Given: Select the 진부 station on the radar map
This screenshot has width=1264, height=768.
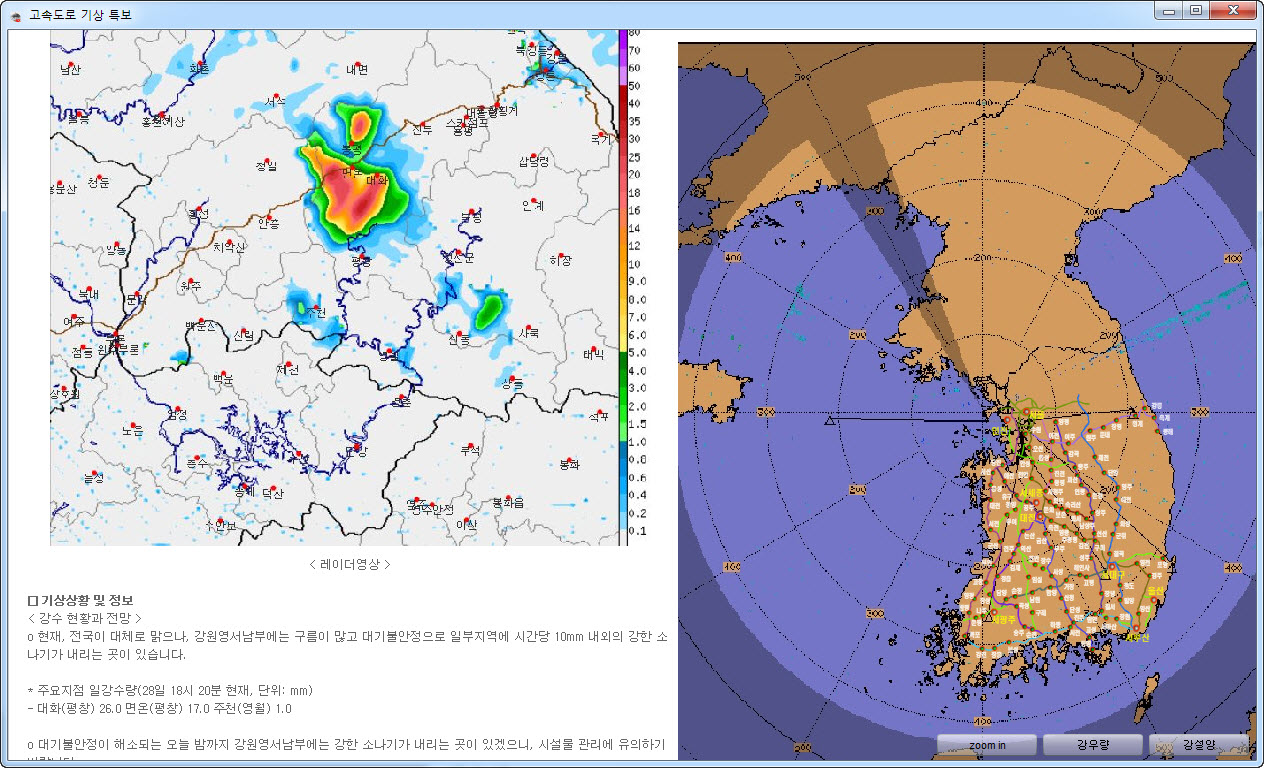Looking at the screenshot, I should (422, 129).
